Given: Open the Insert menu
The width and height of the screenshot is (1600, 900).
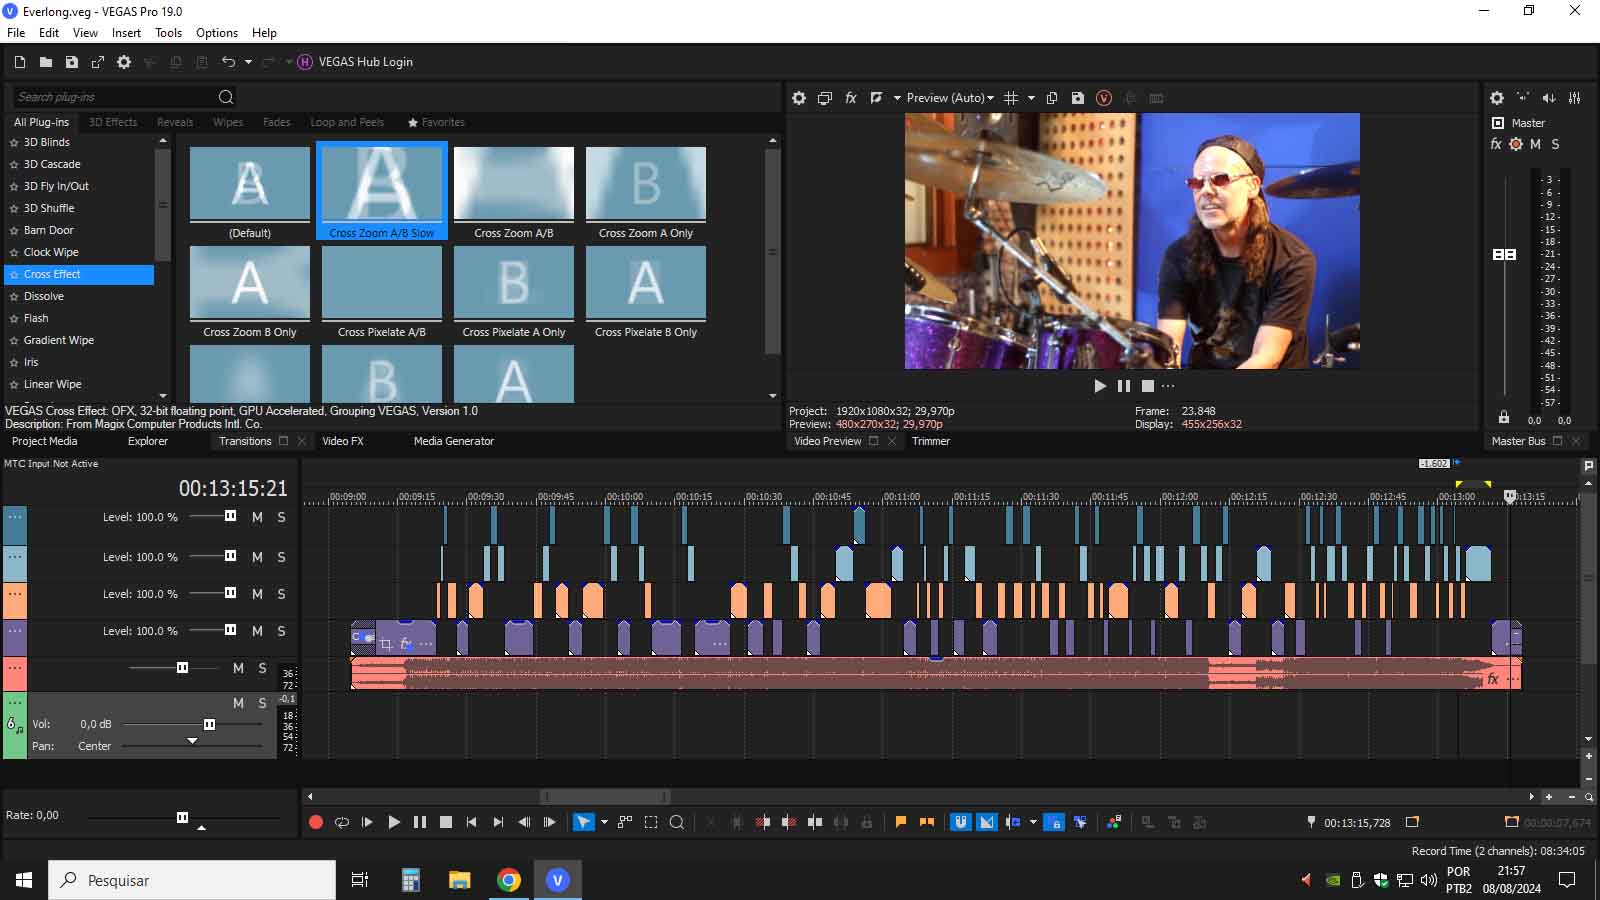Looking at the screenshot, I should (126, 33).
